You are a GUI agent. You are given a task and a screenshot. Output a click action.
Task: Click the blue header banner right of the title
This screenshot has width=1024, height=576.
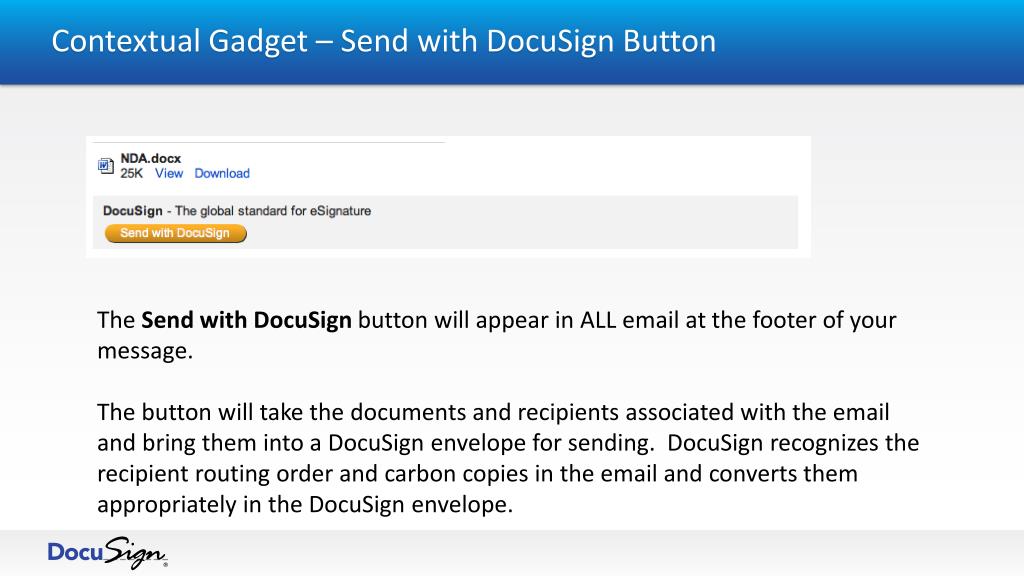869,42
